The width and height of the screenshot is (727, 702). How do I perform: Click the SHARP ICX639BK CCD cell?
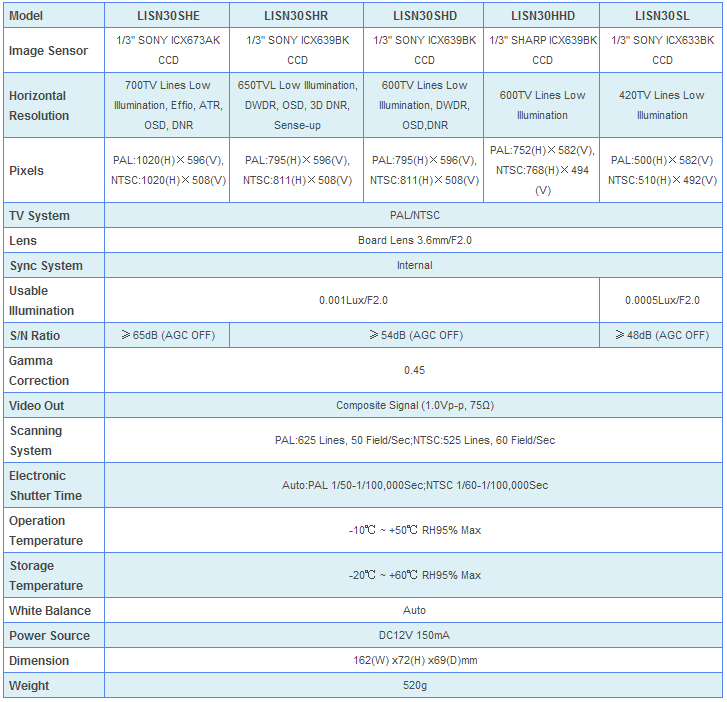point(542,50)
